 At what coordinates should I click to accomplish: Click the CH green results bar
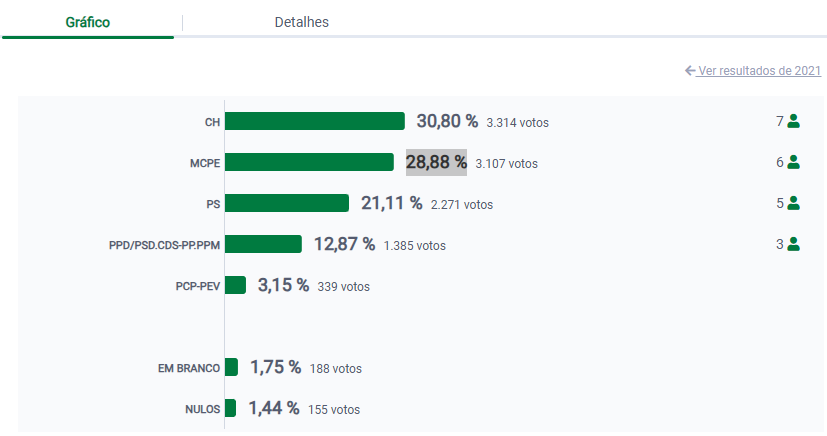[314, 121]
